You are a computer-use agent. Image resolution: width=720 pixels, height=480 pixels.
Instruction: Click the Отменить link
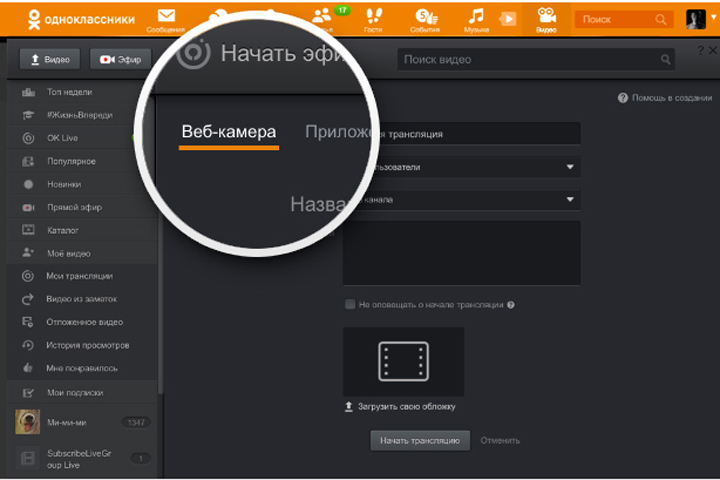tap(500, 440)
